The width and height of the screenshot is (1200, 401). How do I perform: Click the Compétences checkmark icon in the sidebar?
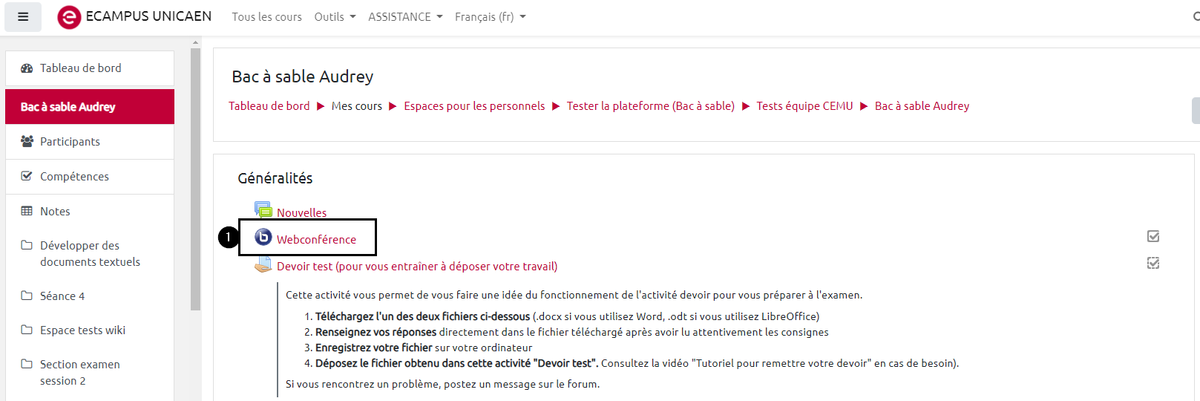[27, 176]
